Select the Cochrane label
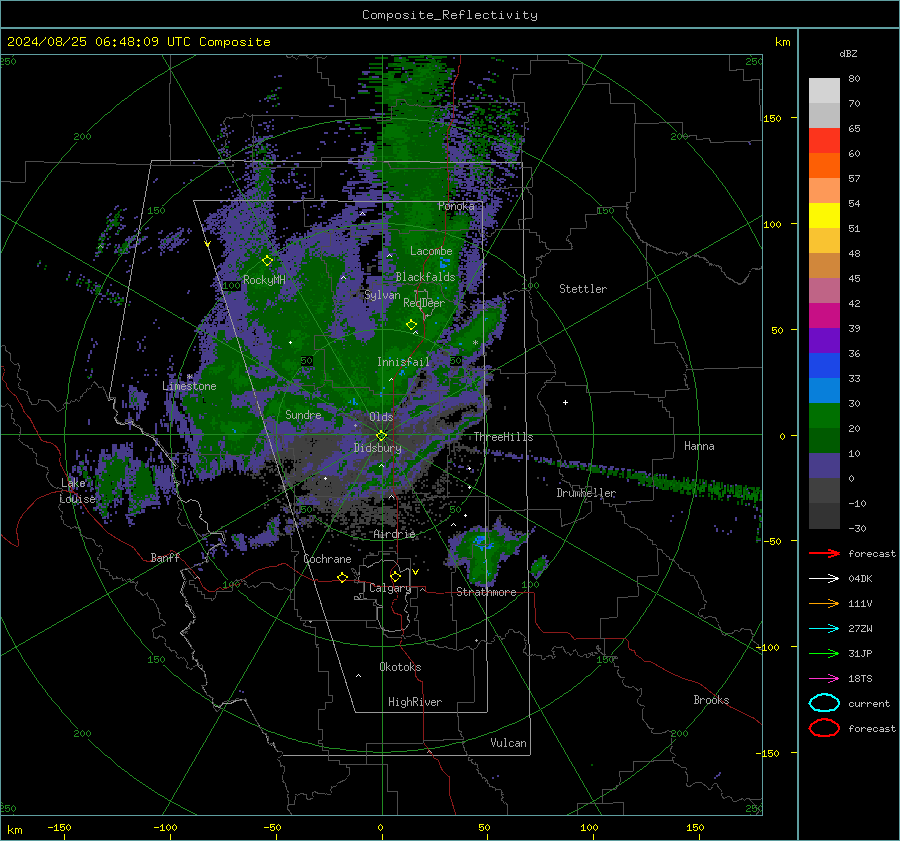Viewport: 900px width, 841px height. pyautogui.click(x=327, y=559)
